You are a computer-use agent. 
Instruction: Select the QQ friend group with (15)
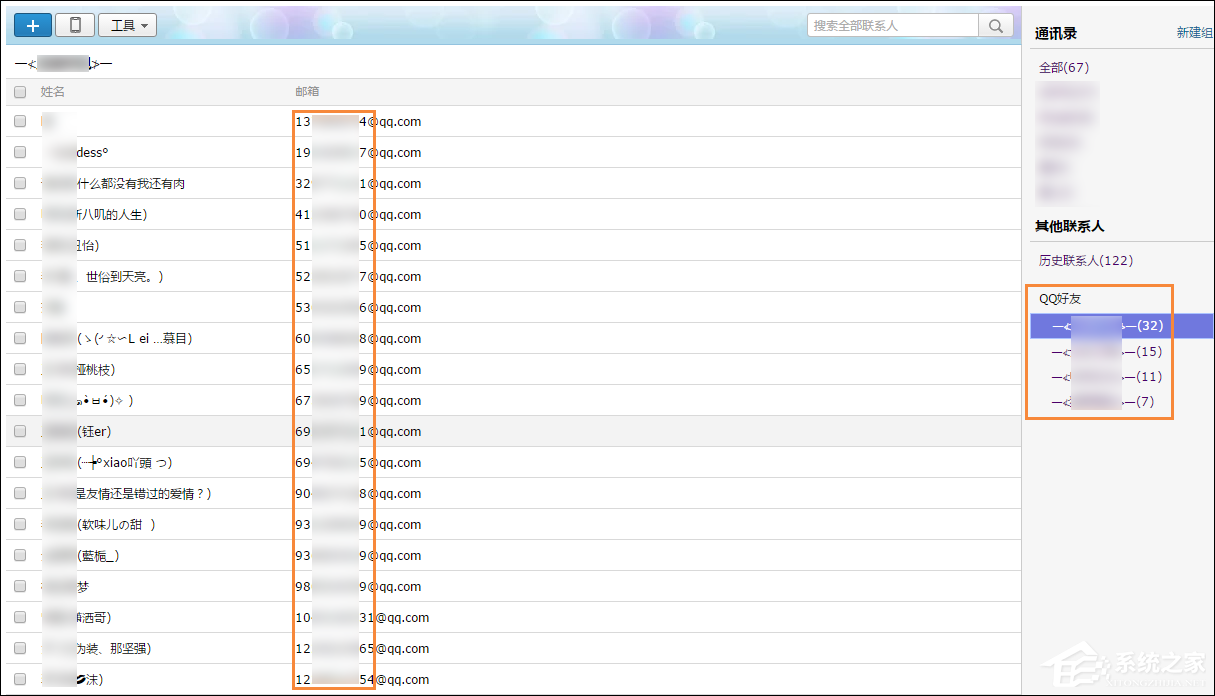point(1107,352)
